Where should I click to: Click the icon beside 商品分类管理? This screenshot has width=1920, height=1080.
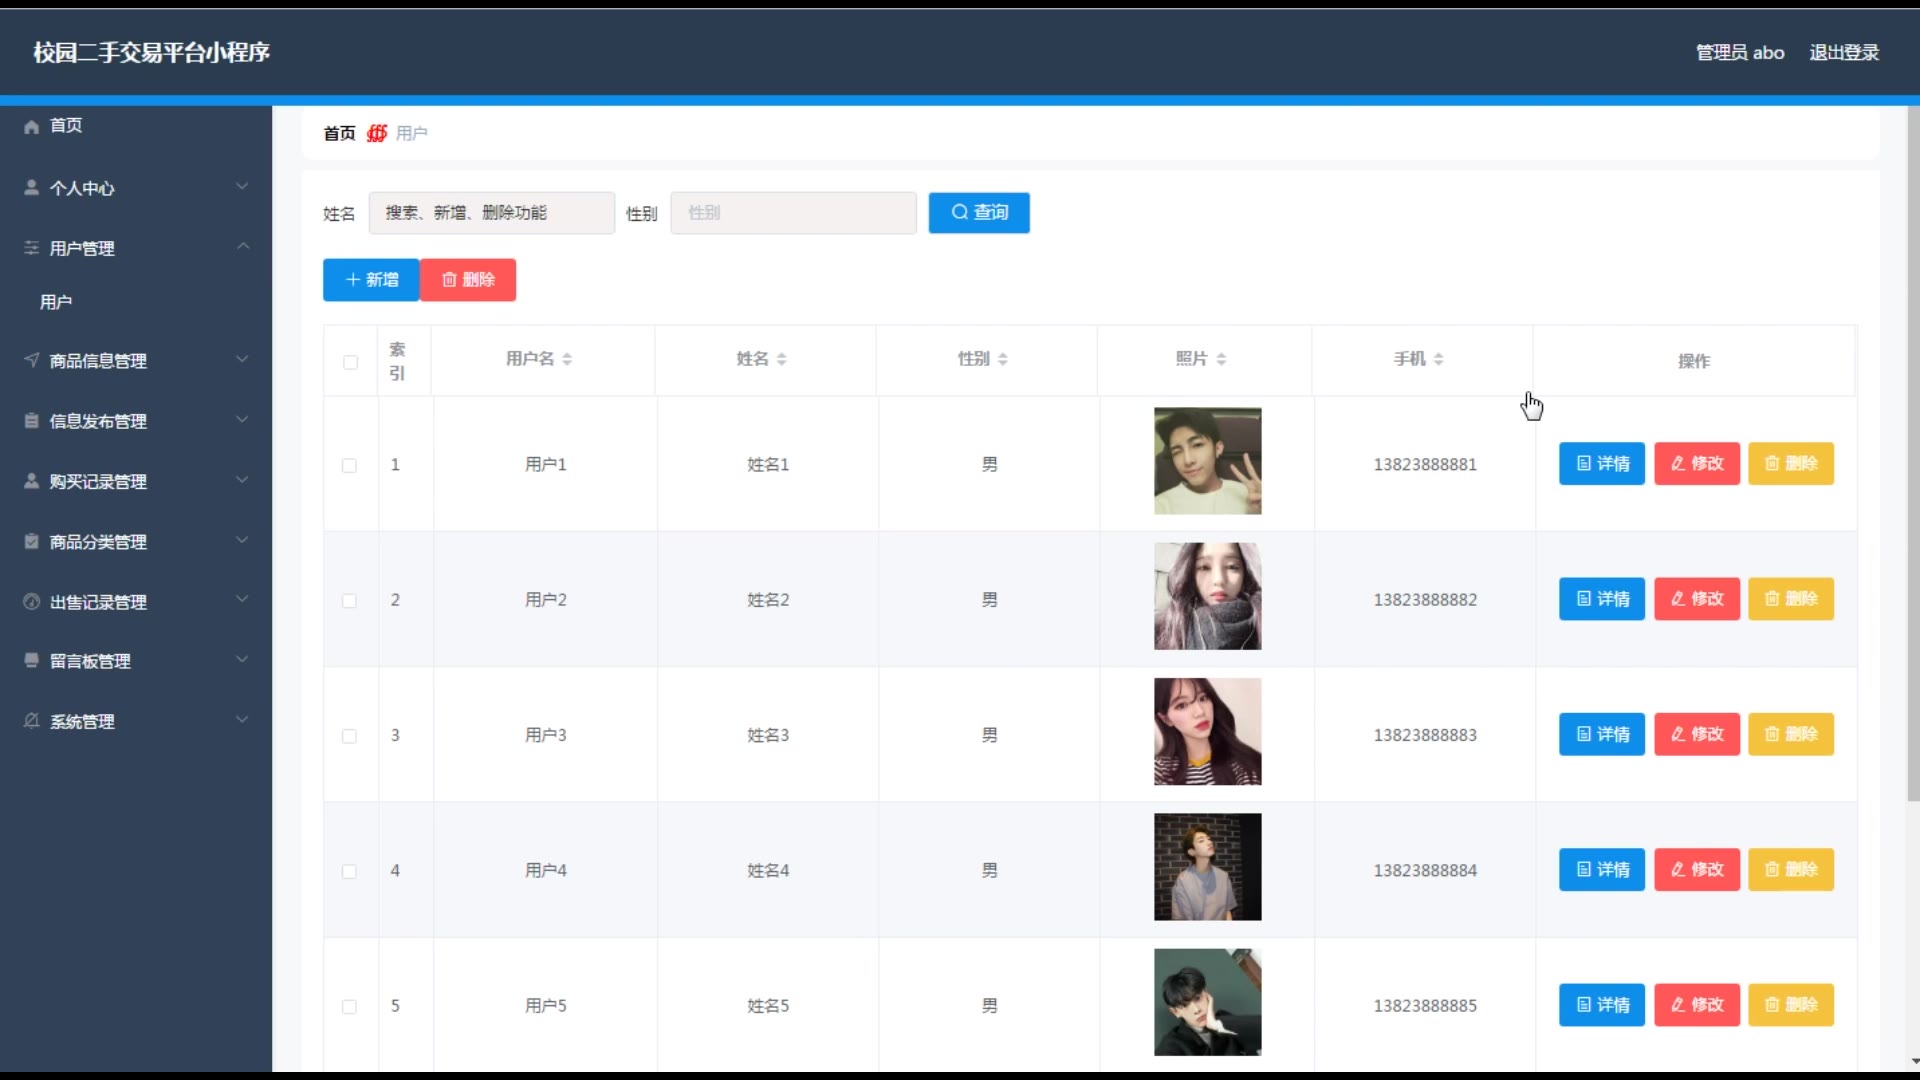tap(31, 541)
